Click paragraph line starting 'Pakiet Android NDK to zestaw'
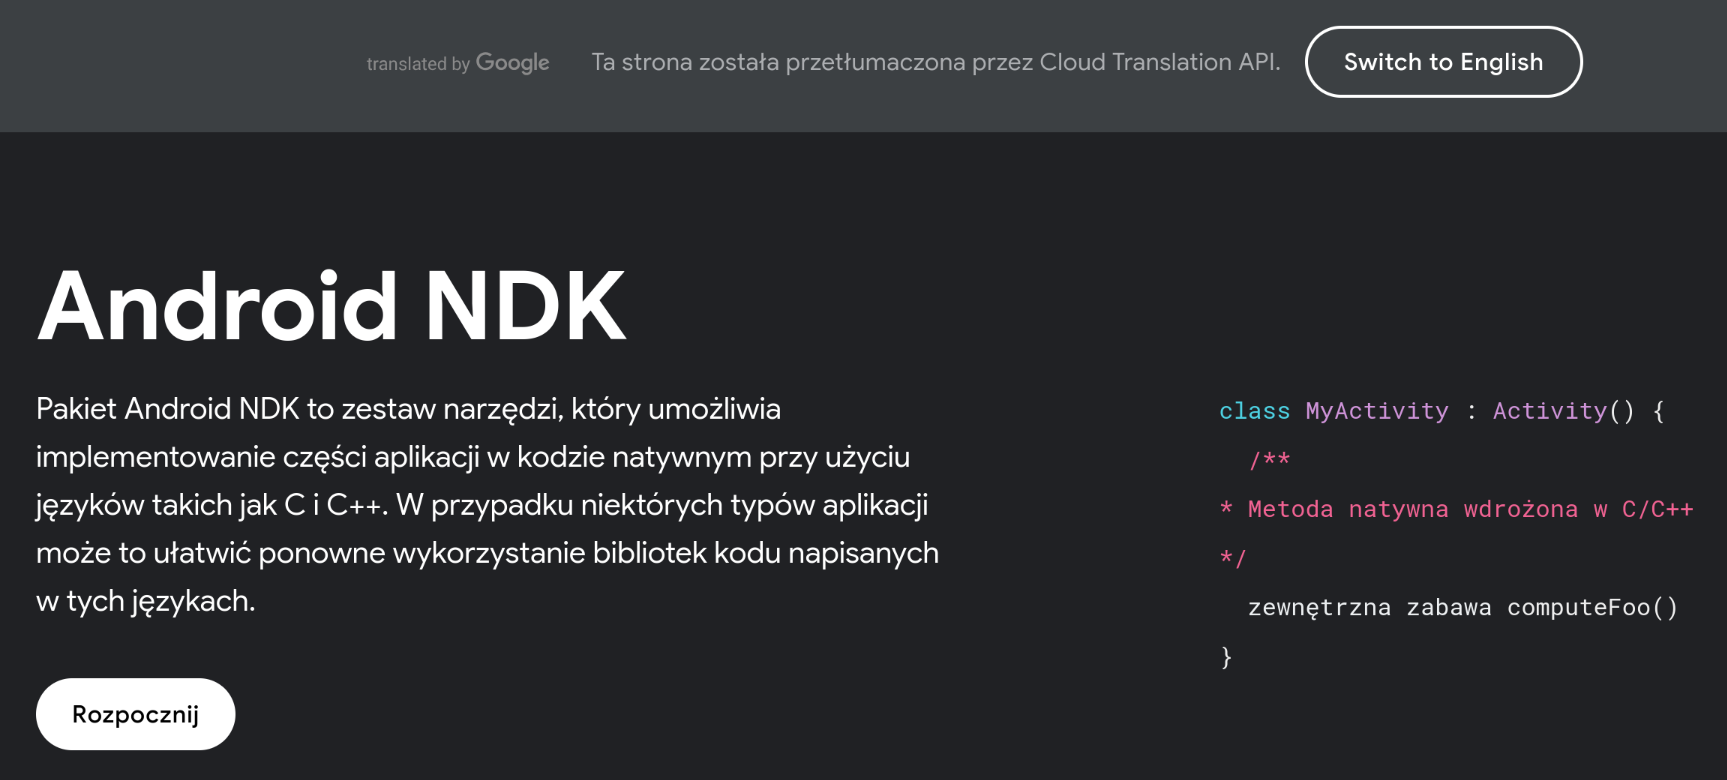The width and height of the screenshot is (1727, 780). coord(408,409)
